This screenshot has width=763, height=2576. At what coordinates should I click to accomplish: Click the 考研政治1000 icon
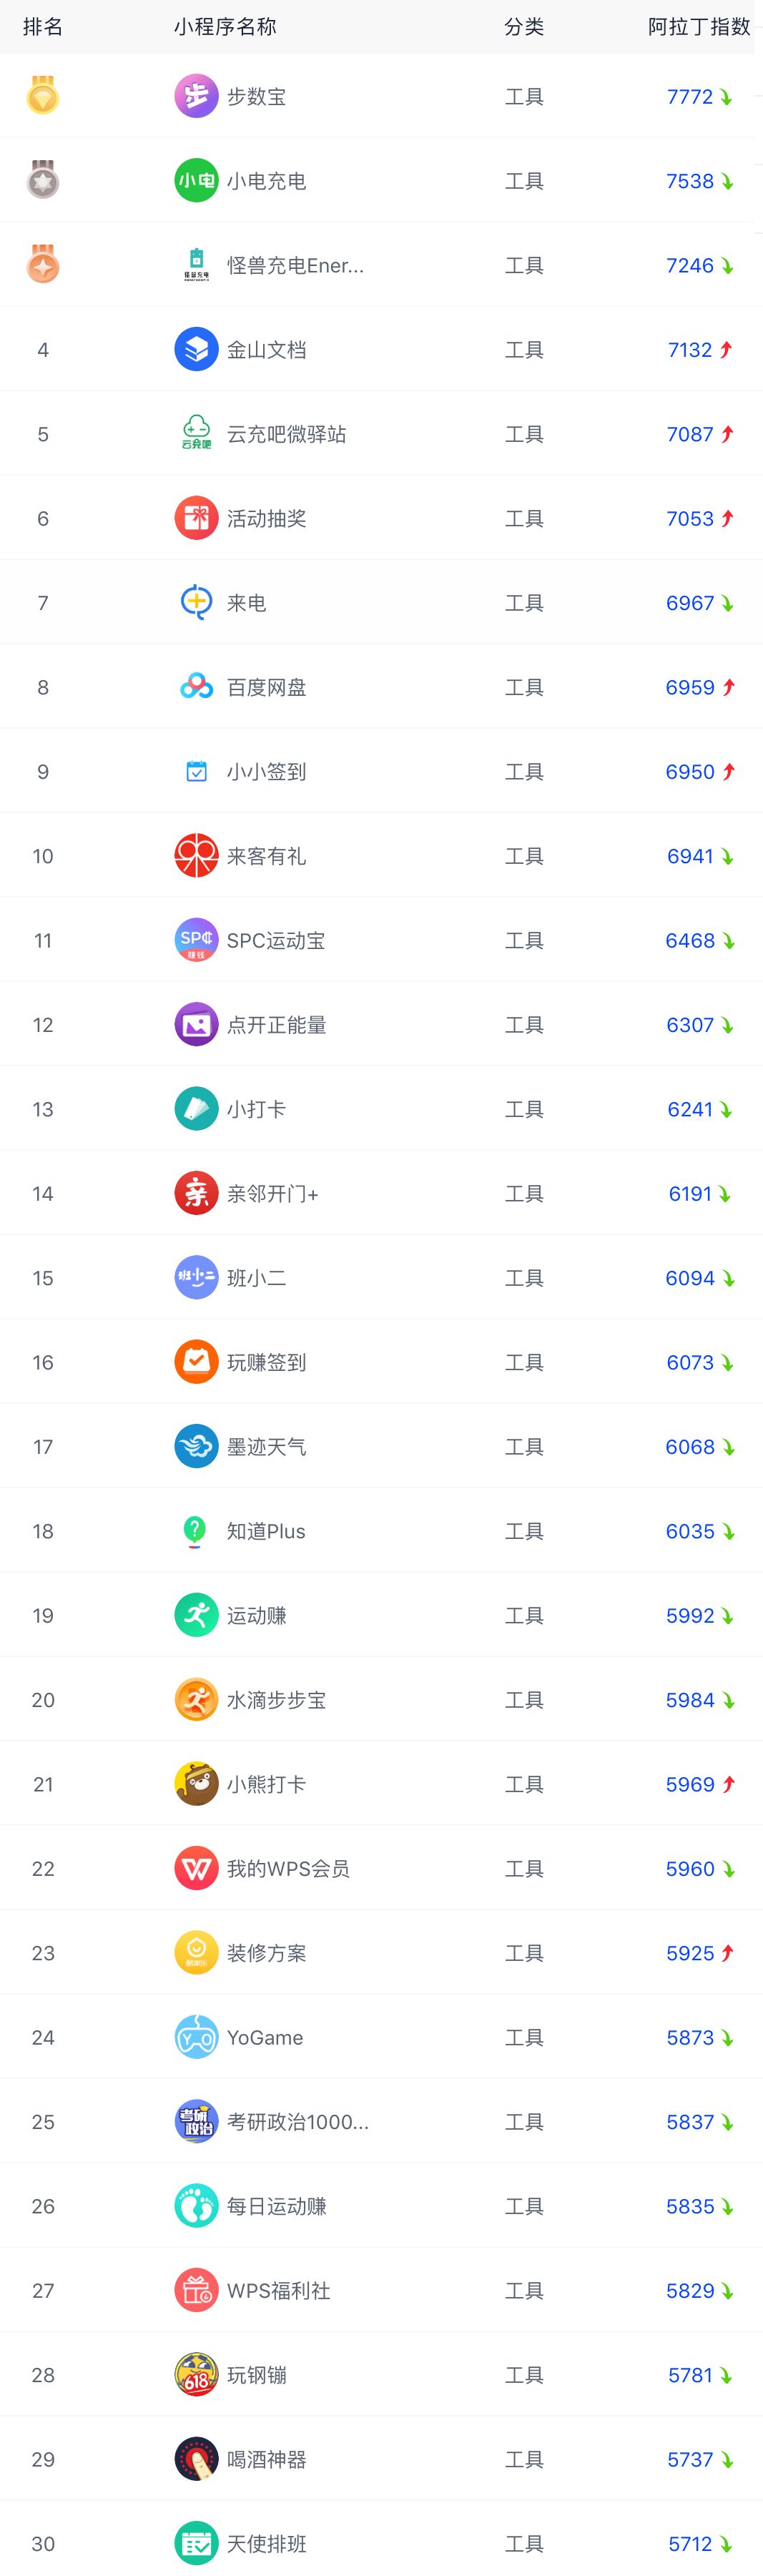click(x=196, y=2122)
